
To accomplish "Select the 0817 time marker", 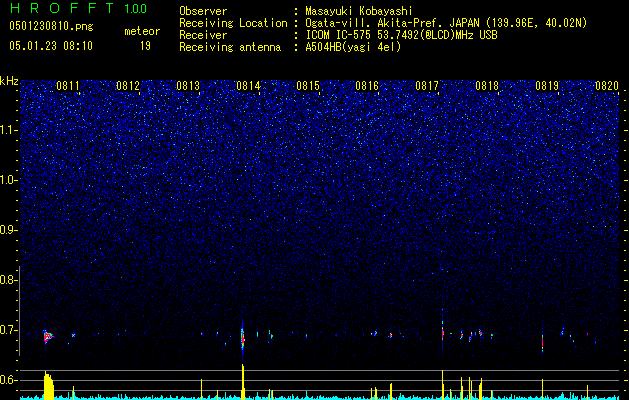I will click(427, 86).
